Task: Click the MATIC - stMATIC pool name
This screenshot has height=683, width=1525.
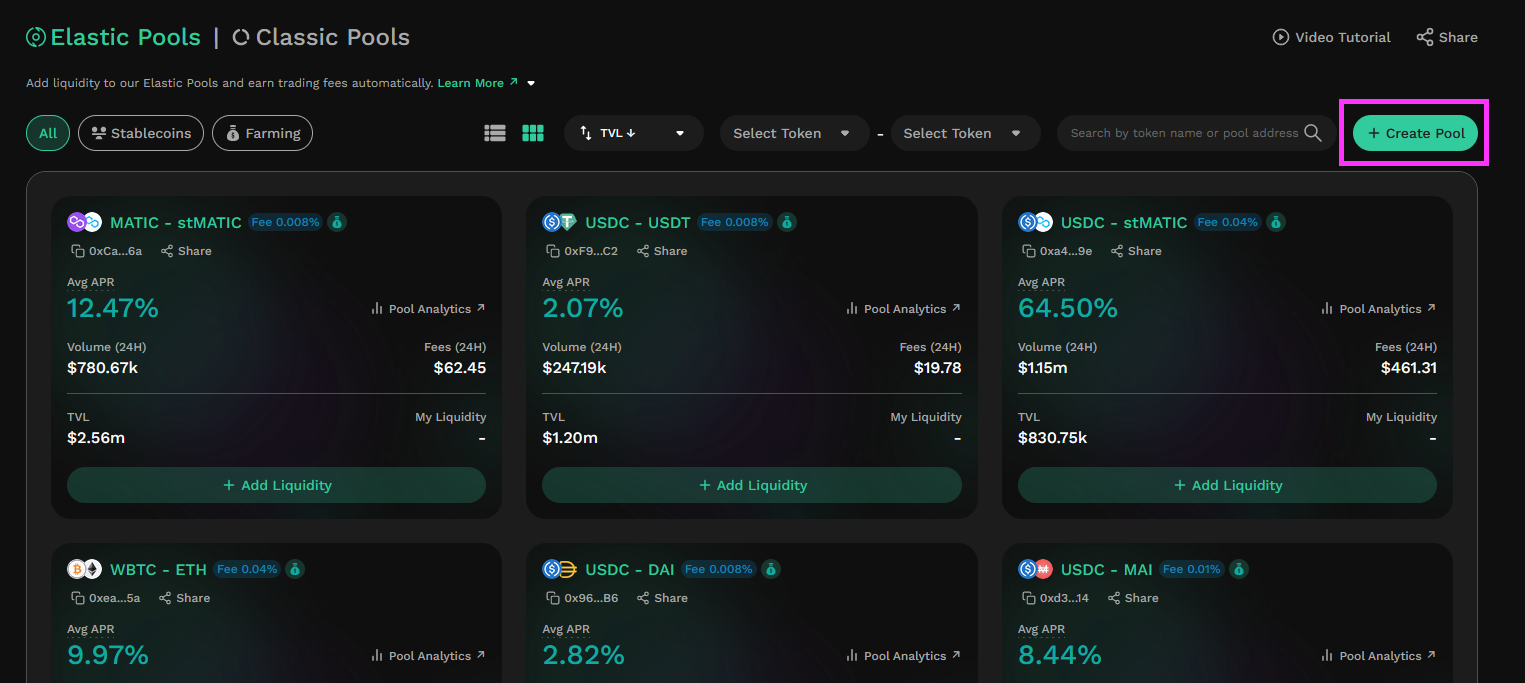Action: coord(176,222)
